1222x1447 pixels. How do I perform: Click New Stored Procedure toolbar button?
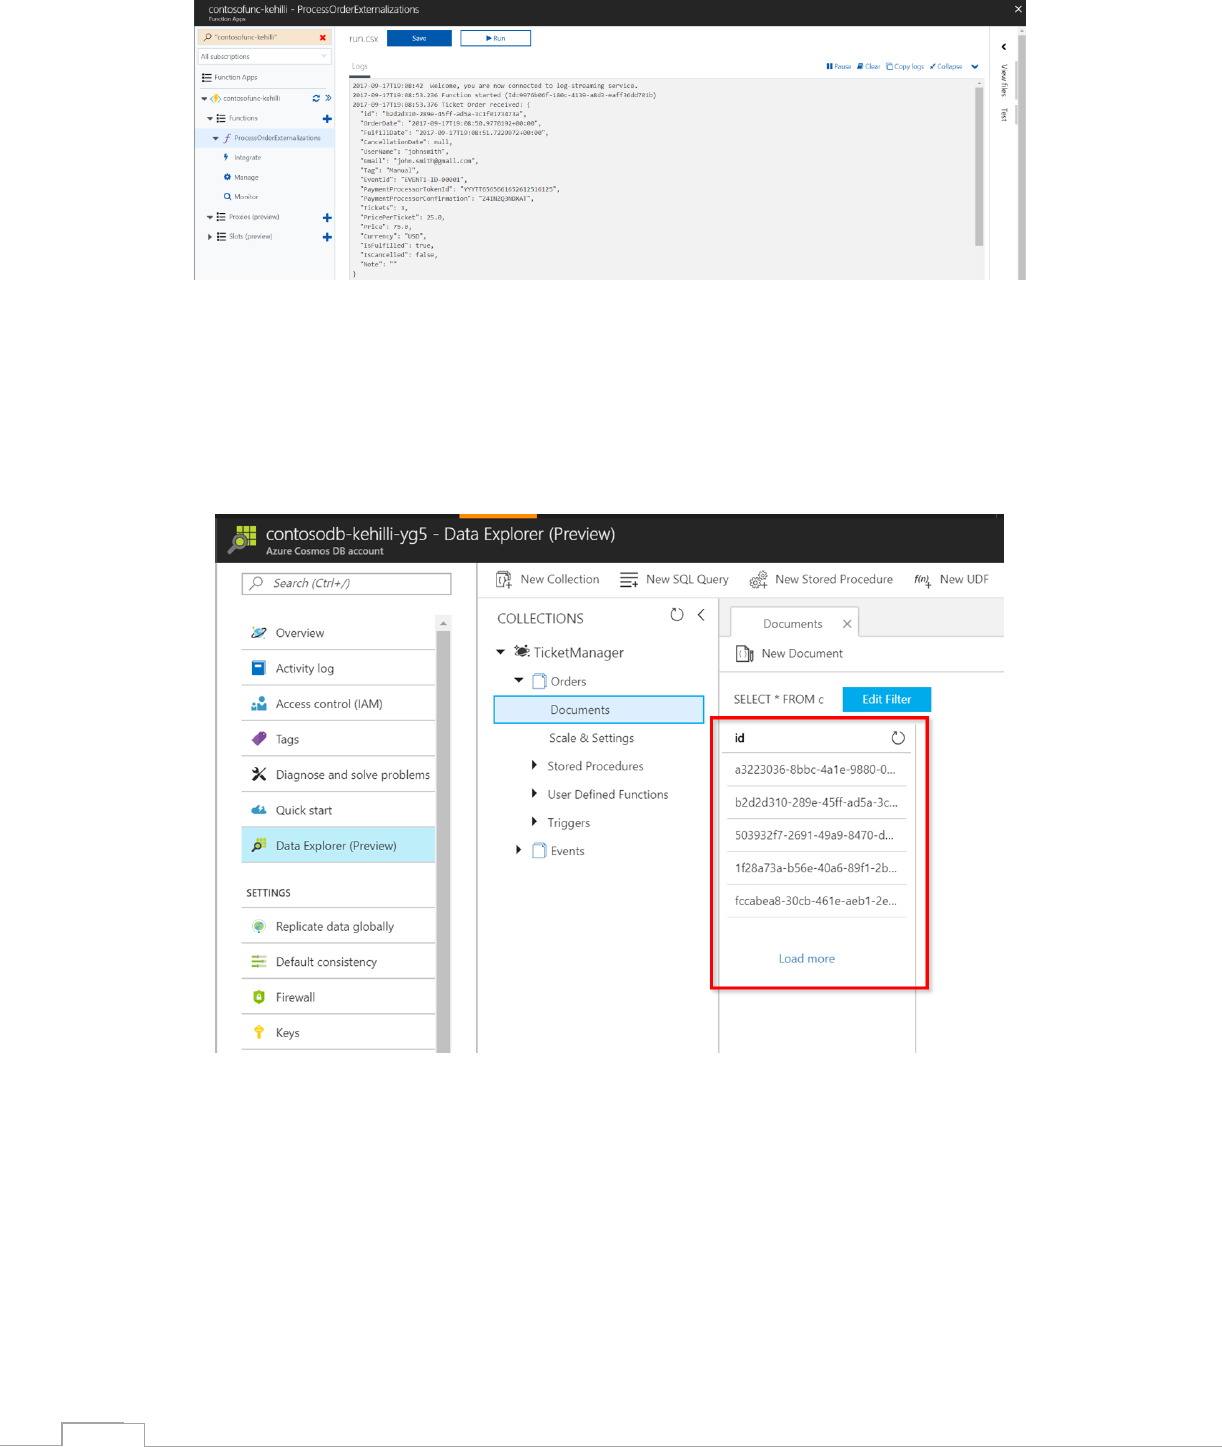821,579
